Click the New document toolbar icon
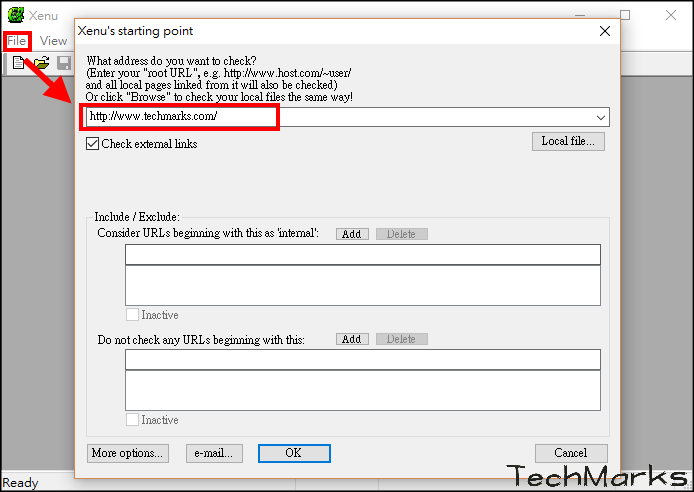Viewport: 694px width, 492px height. (18, 63)
